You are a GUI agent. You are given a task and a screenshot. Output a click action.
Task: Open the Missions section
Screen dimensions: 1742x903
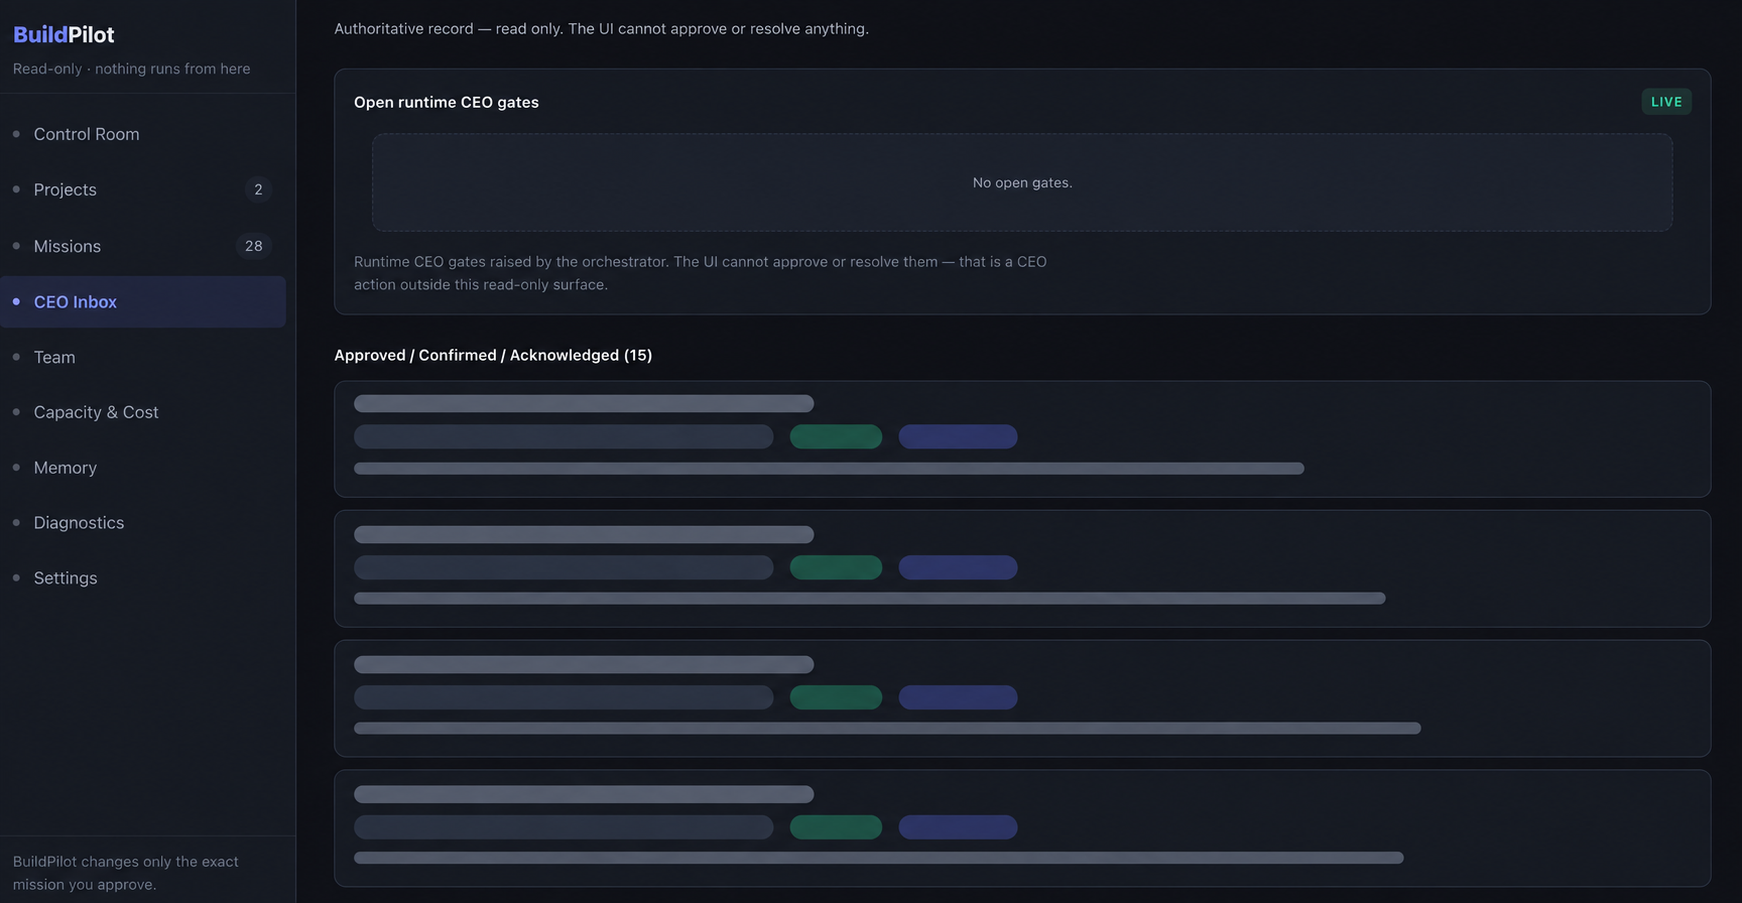[x=143, y=246]
